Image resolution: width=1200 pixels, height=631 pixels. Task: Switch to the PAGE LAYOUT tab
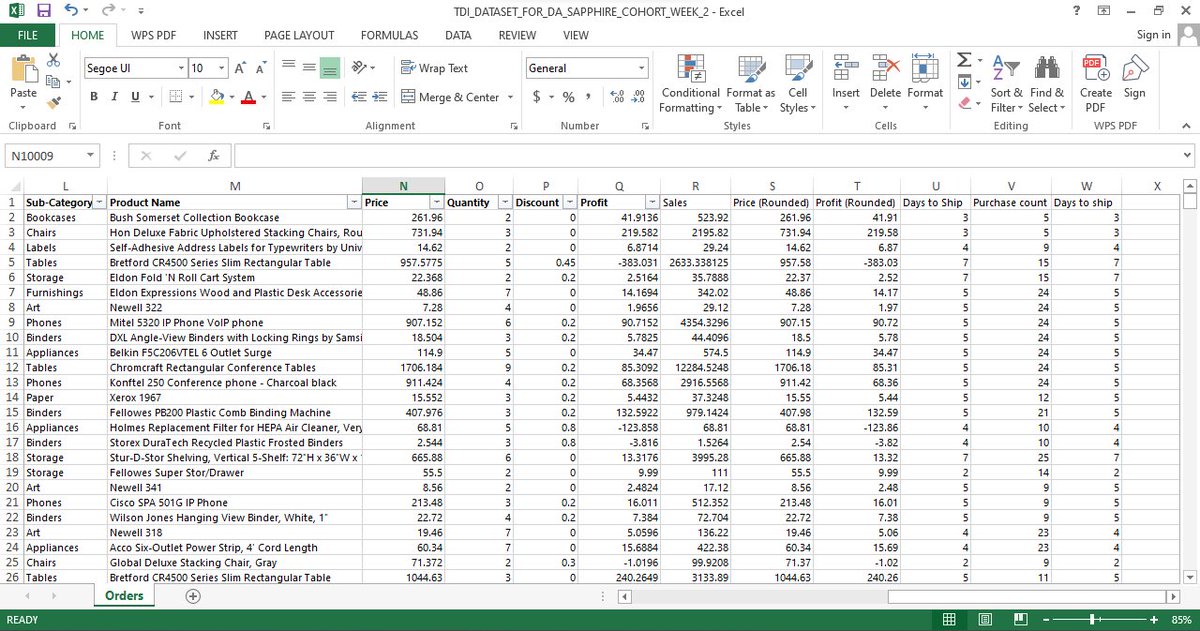[x=299, y=35]
